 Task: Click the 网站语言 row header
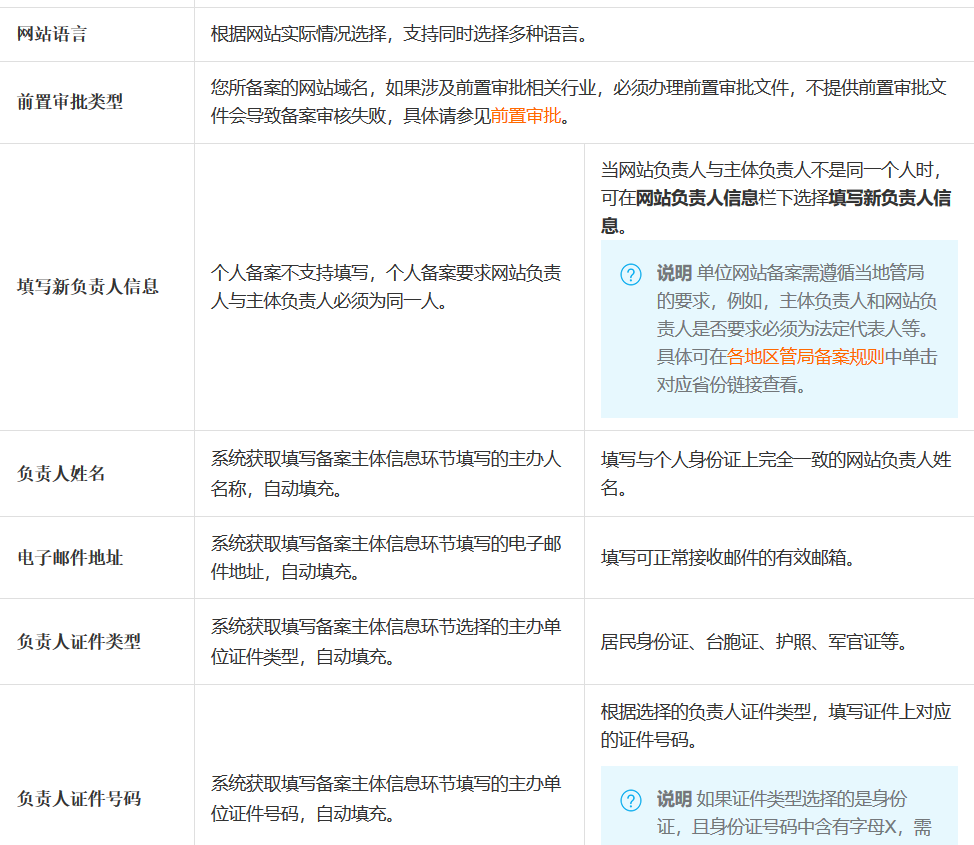(52, 34)
